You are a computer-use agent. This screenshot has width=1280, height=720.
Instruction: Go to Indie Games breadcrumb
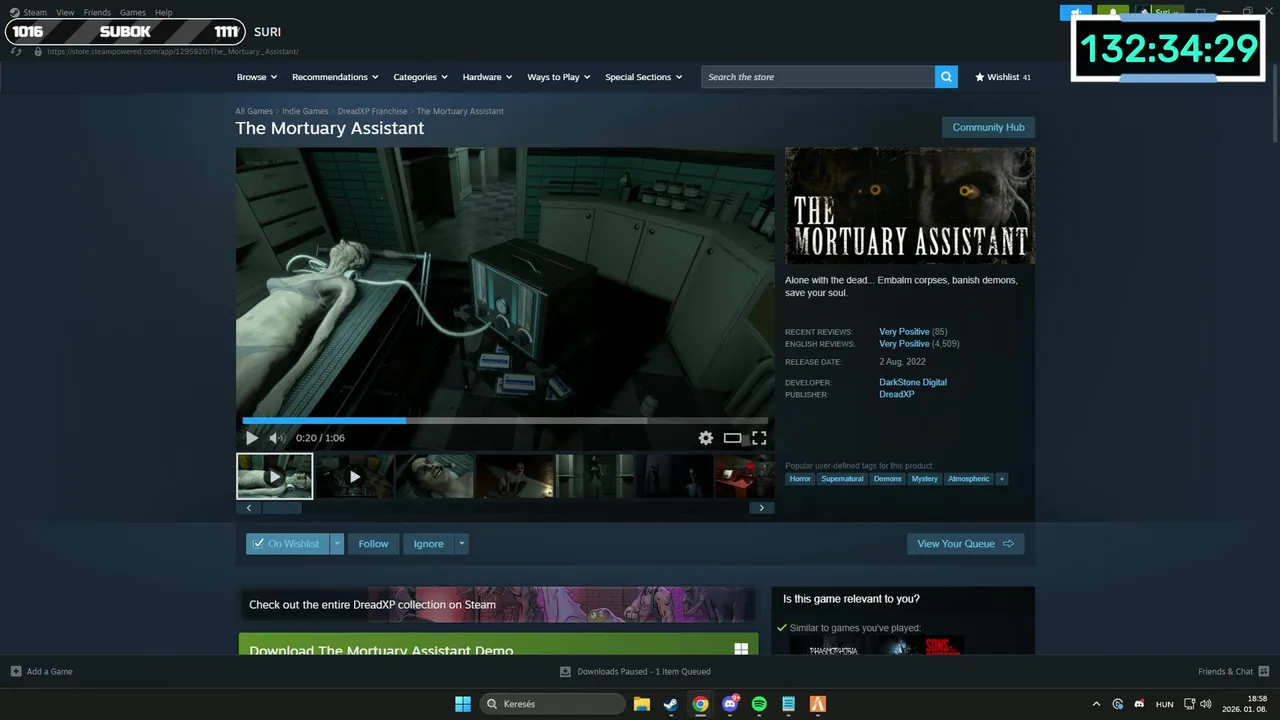(x=305, y=111)
